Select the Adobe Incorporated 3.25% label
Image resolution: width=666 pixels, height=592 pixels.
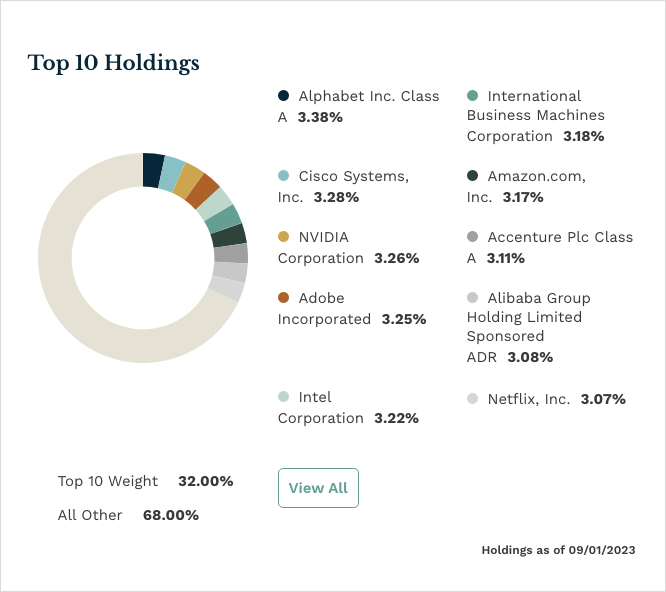pyautogui.click(x=352, y=309)
